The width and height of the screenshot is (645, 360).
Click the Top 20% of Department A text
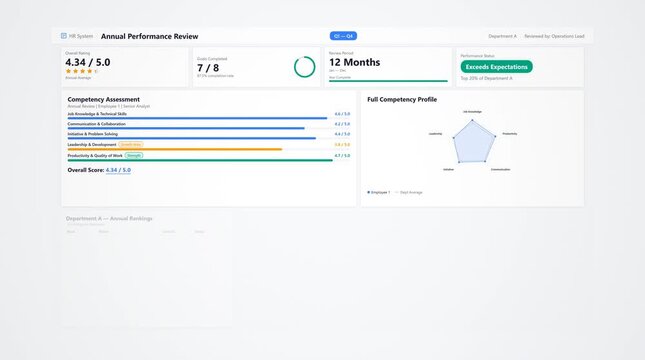click(487, 78)
